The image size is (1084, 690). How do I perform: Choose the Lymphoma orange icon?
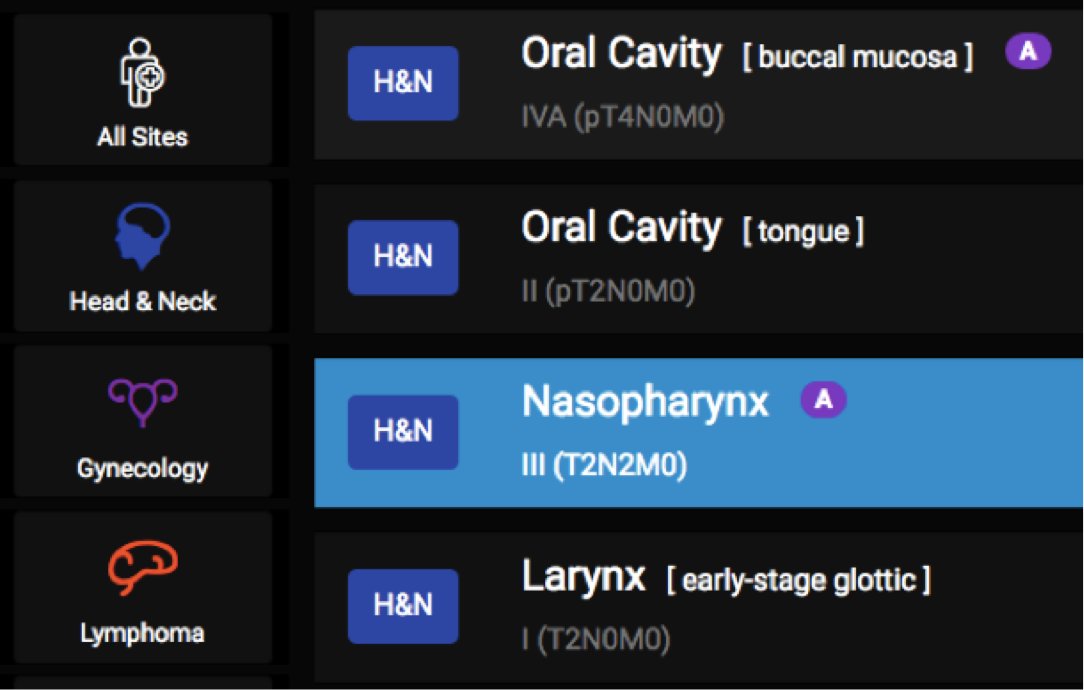click(x=143, y=567)
